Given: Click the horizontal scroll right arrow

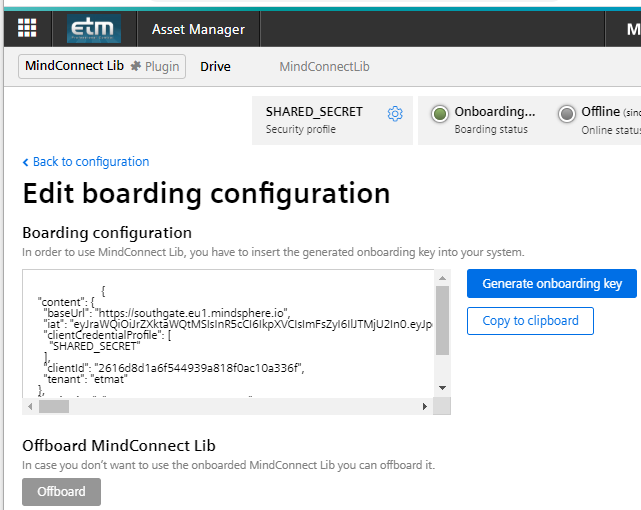Looking at the screenshot, I should (x=424, y=406).
